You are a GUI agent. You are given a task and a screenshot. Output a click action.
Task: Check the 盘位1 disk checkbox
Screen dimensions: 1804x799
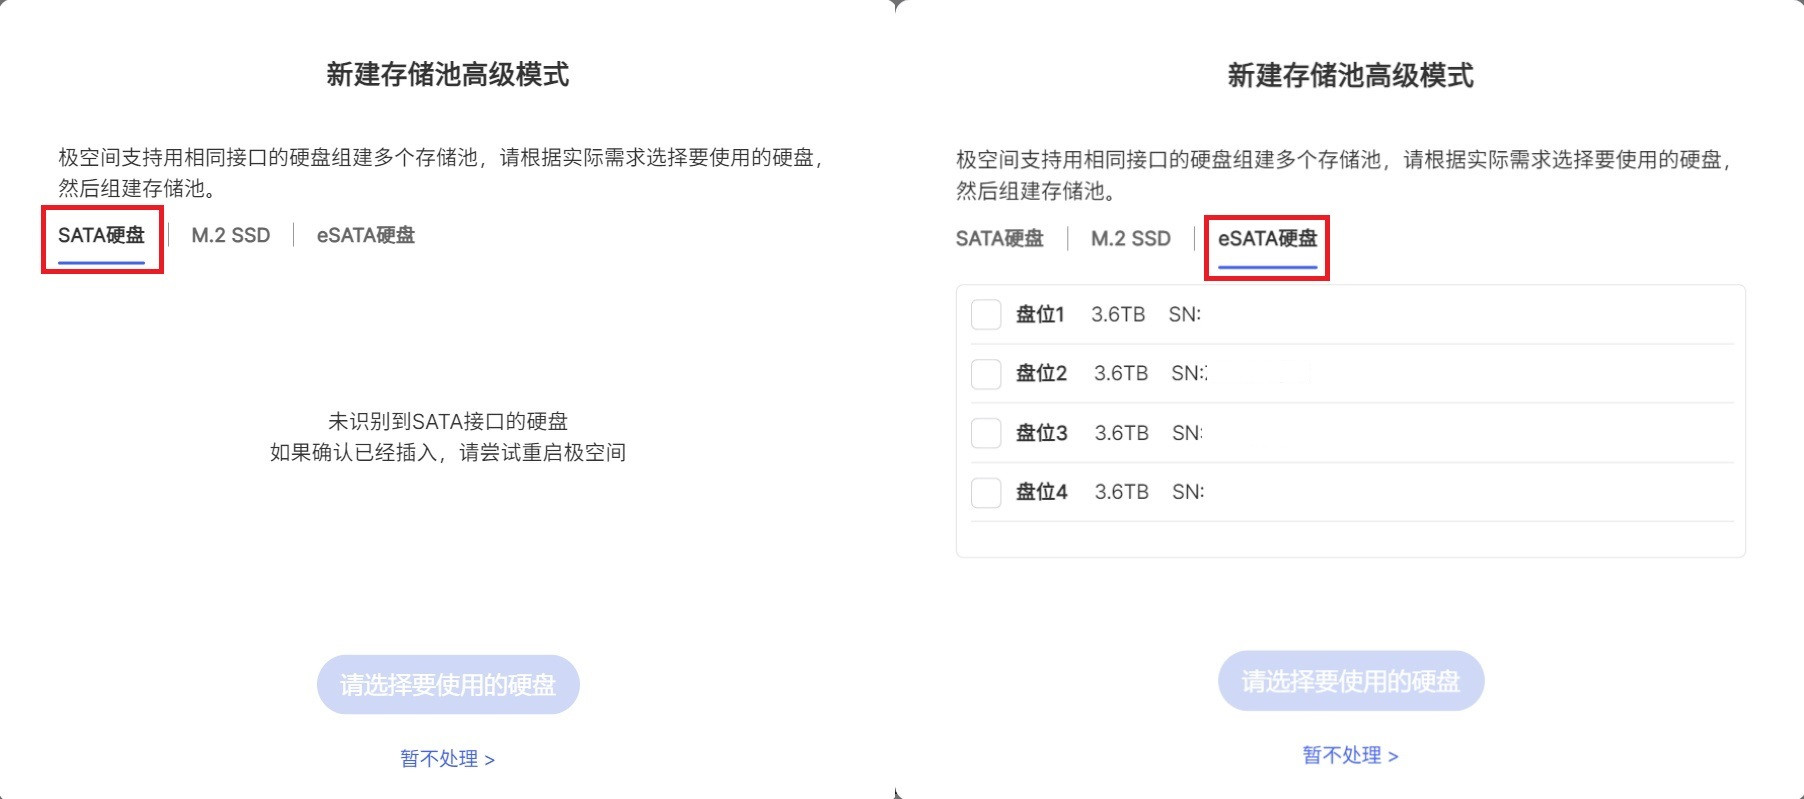986,314
